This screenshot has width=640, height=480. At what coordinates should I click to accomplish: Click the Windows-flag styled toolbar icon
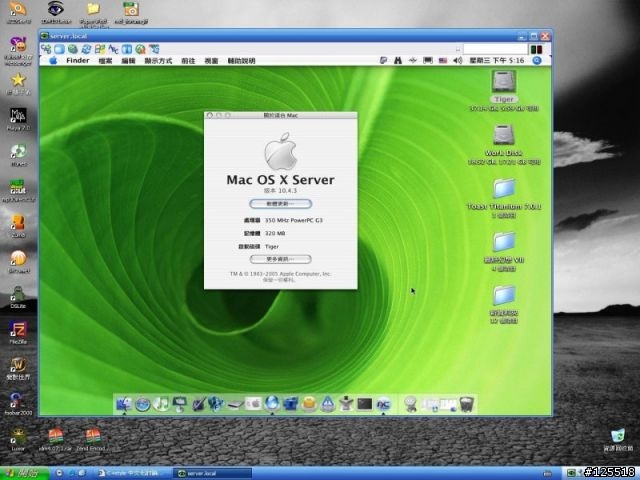tap(100, 49)
